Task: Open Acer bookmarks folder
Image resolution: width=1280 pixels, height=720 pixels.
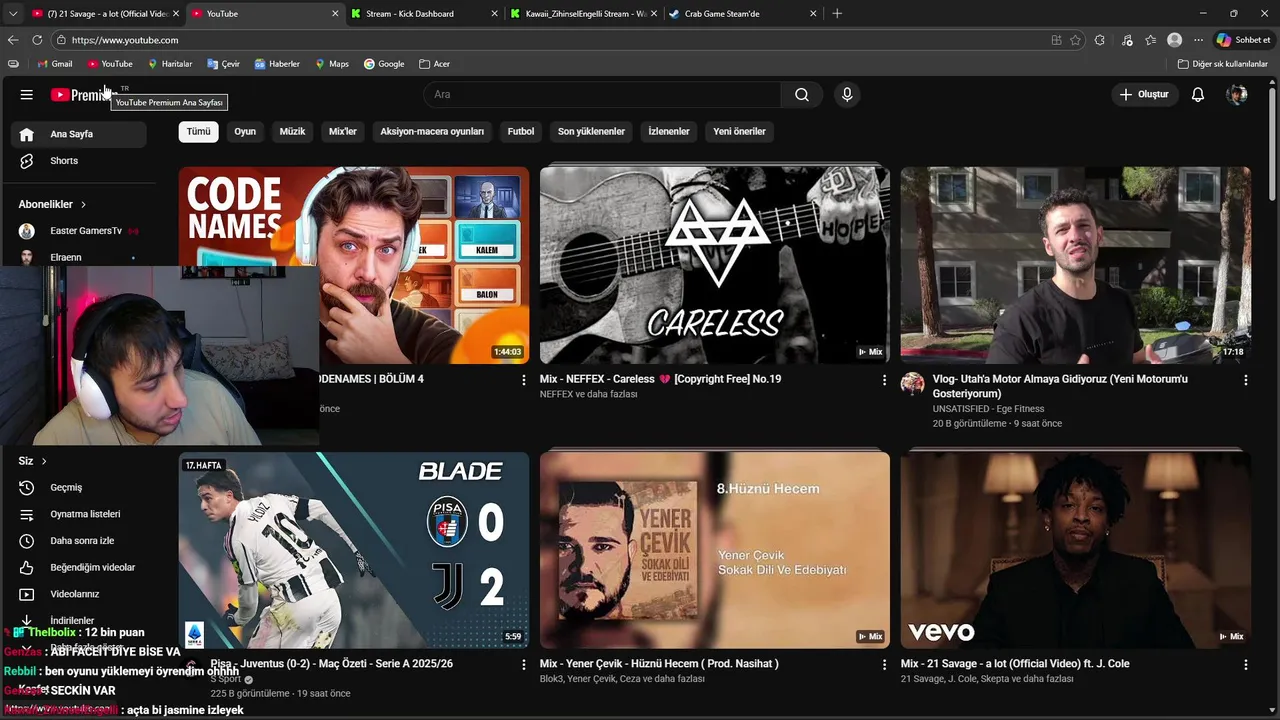Action: click(x=434, y=64)
